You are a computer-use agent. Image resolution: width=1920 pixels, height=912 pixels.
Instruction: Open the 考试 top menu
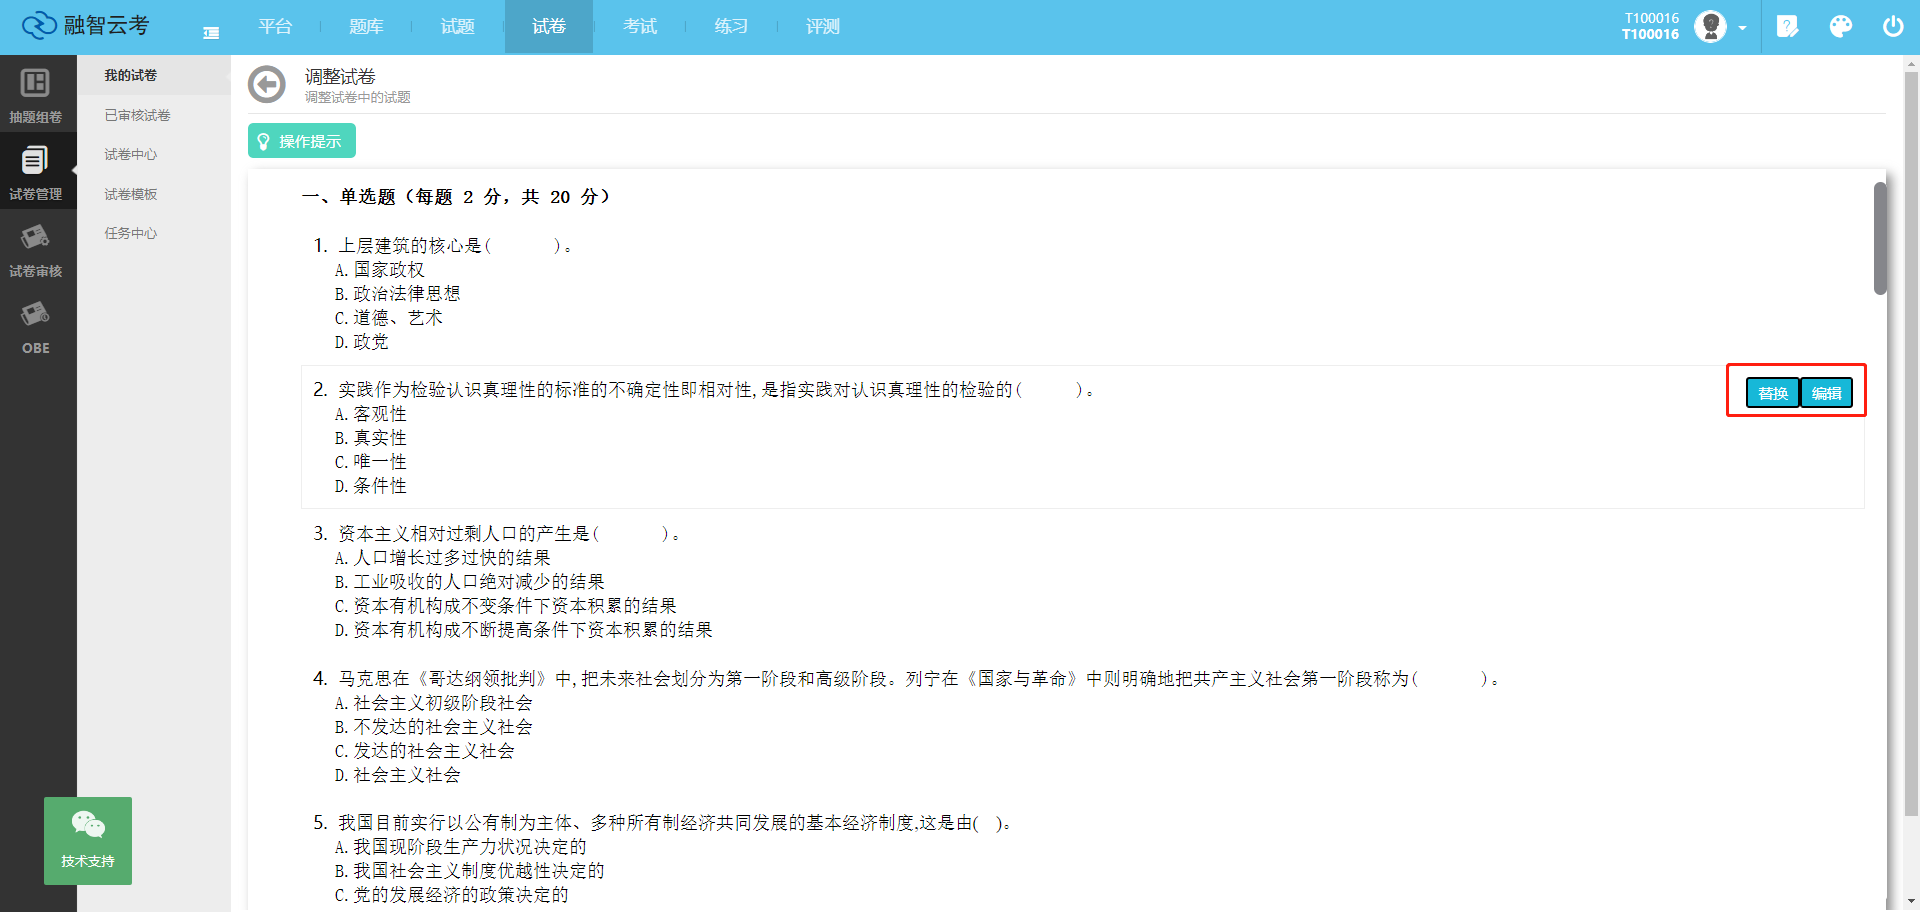click(x=640, y=27)
